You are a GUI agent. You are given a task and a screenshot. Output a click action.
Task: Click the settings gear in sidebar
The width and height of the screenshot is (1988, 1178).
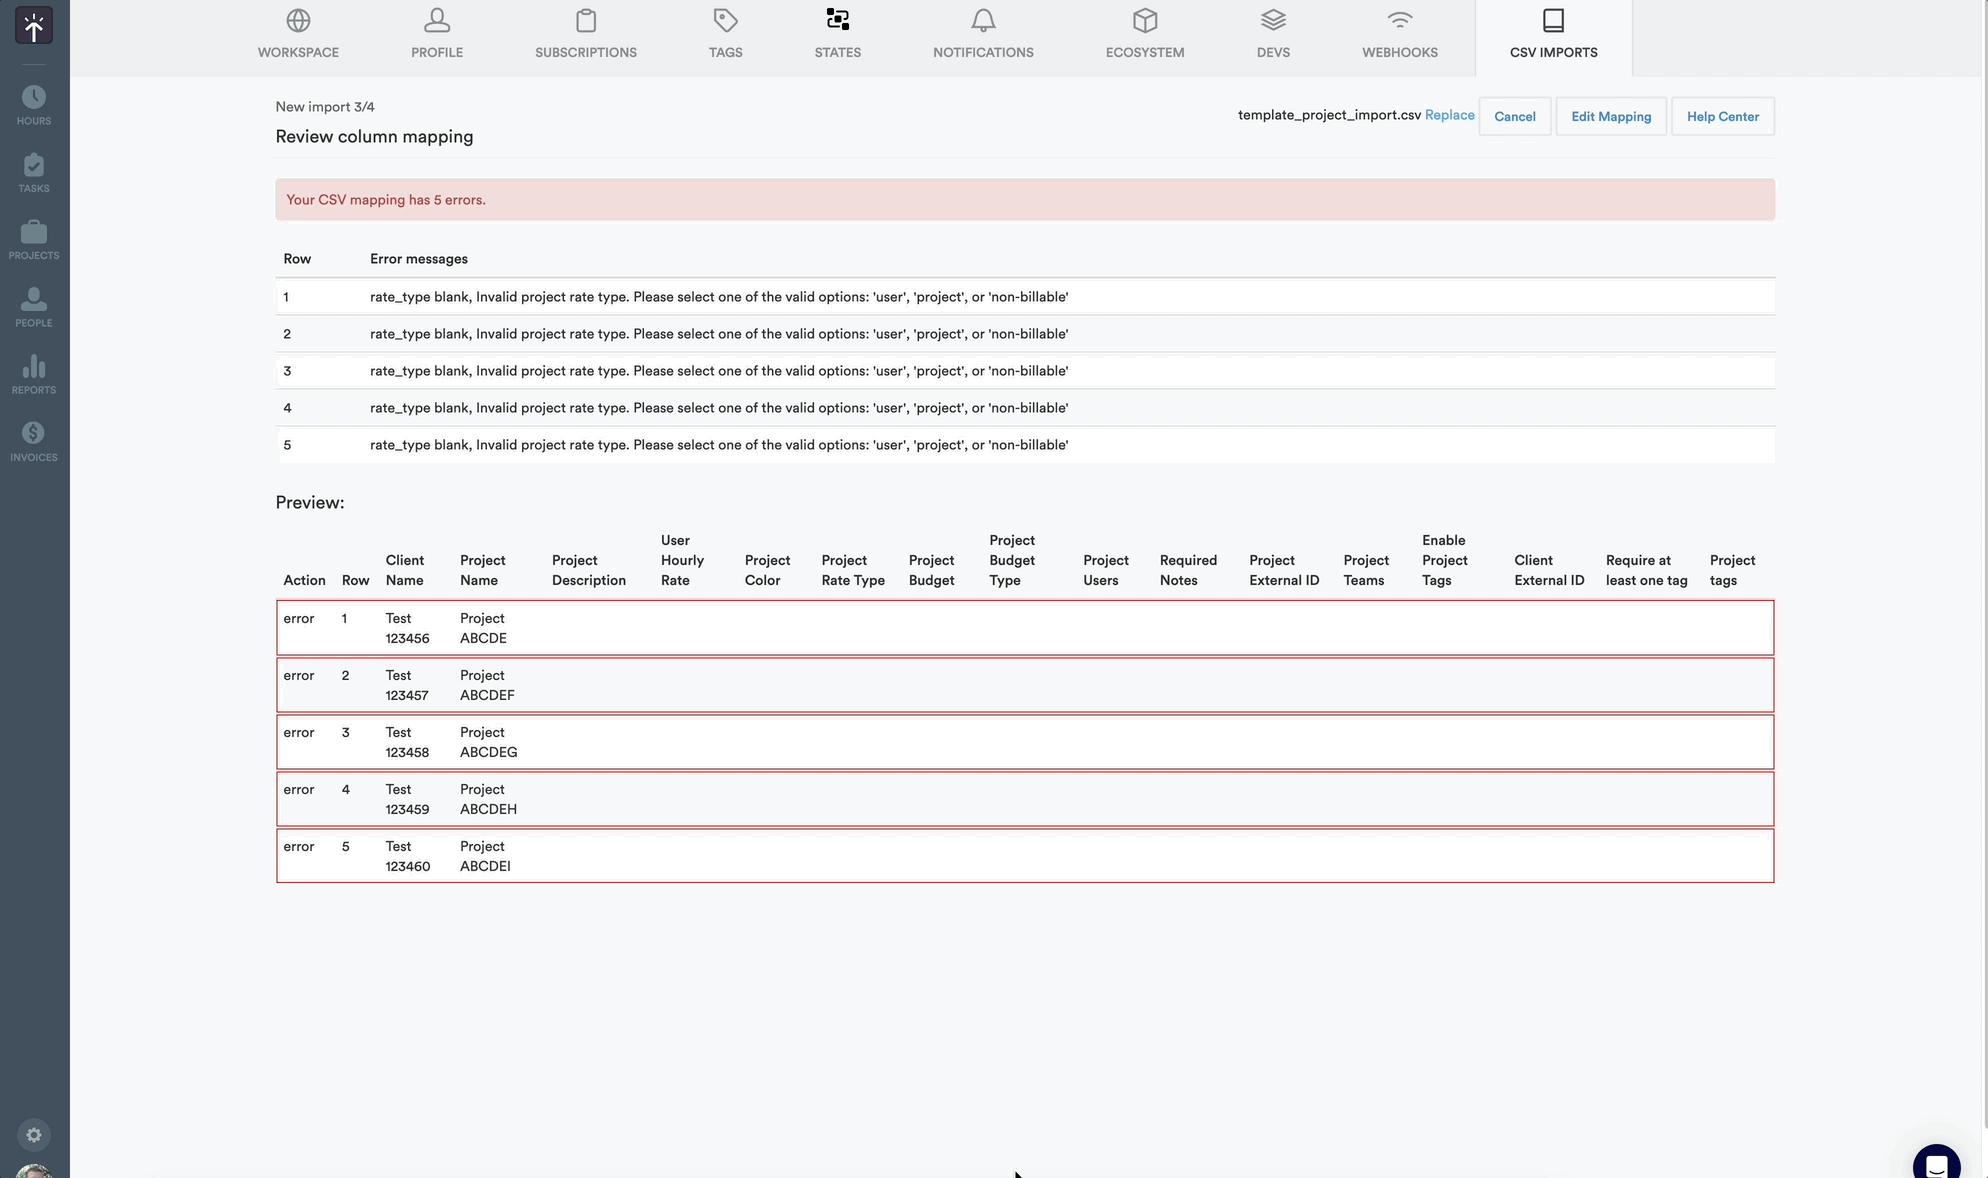pos(34,1135)
